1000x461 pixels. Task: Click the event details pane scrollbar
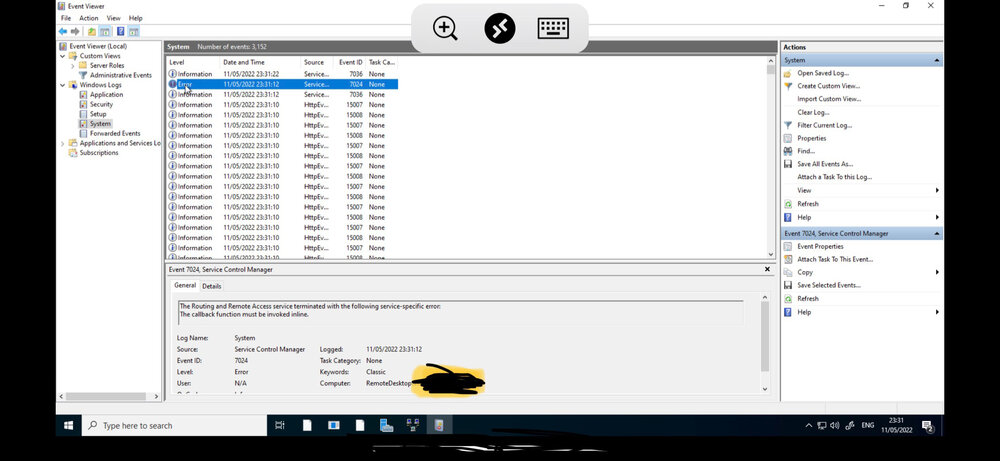(x=765, y=338)
